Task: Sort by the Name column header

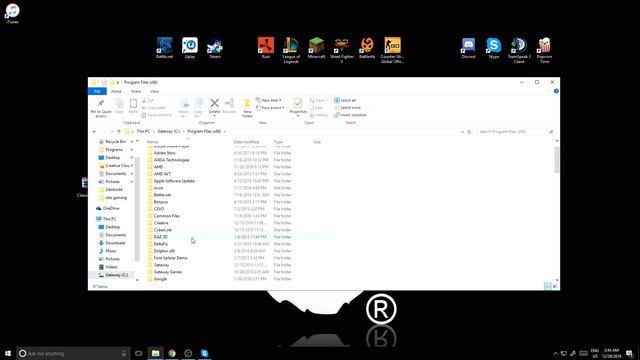Action: [152, 142]
